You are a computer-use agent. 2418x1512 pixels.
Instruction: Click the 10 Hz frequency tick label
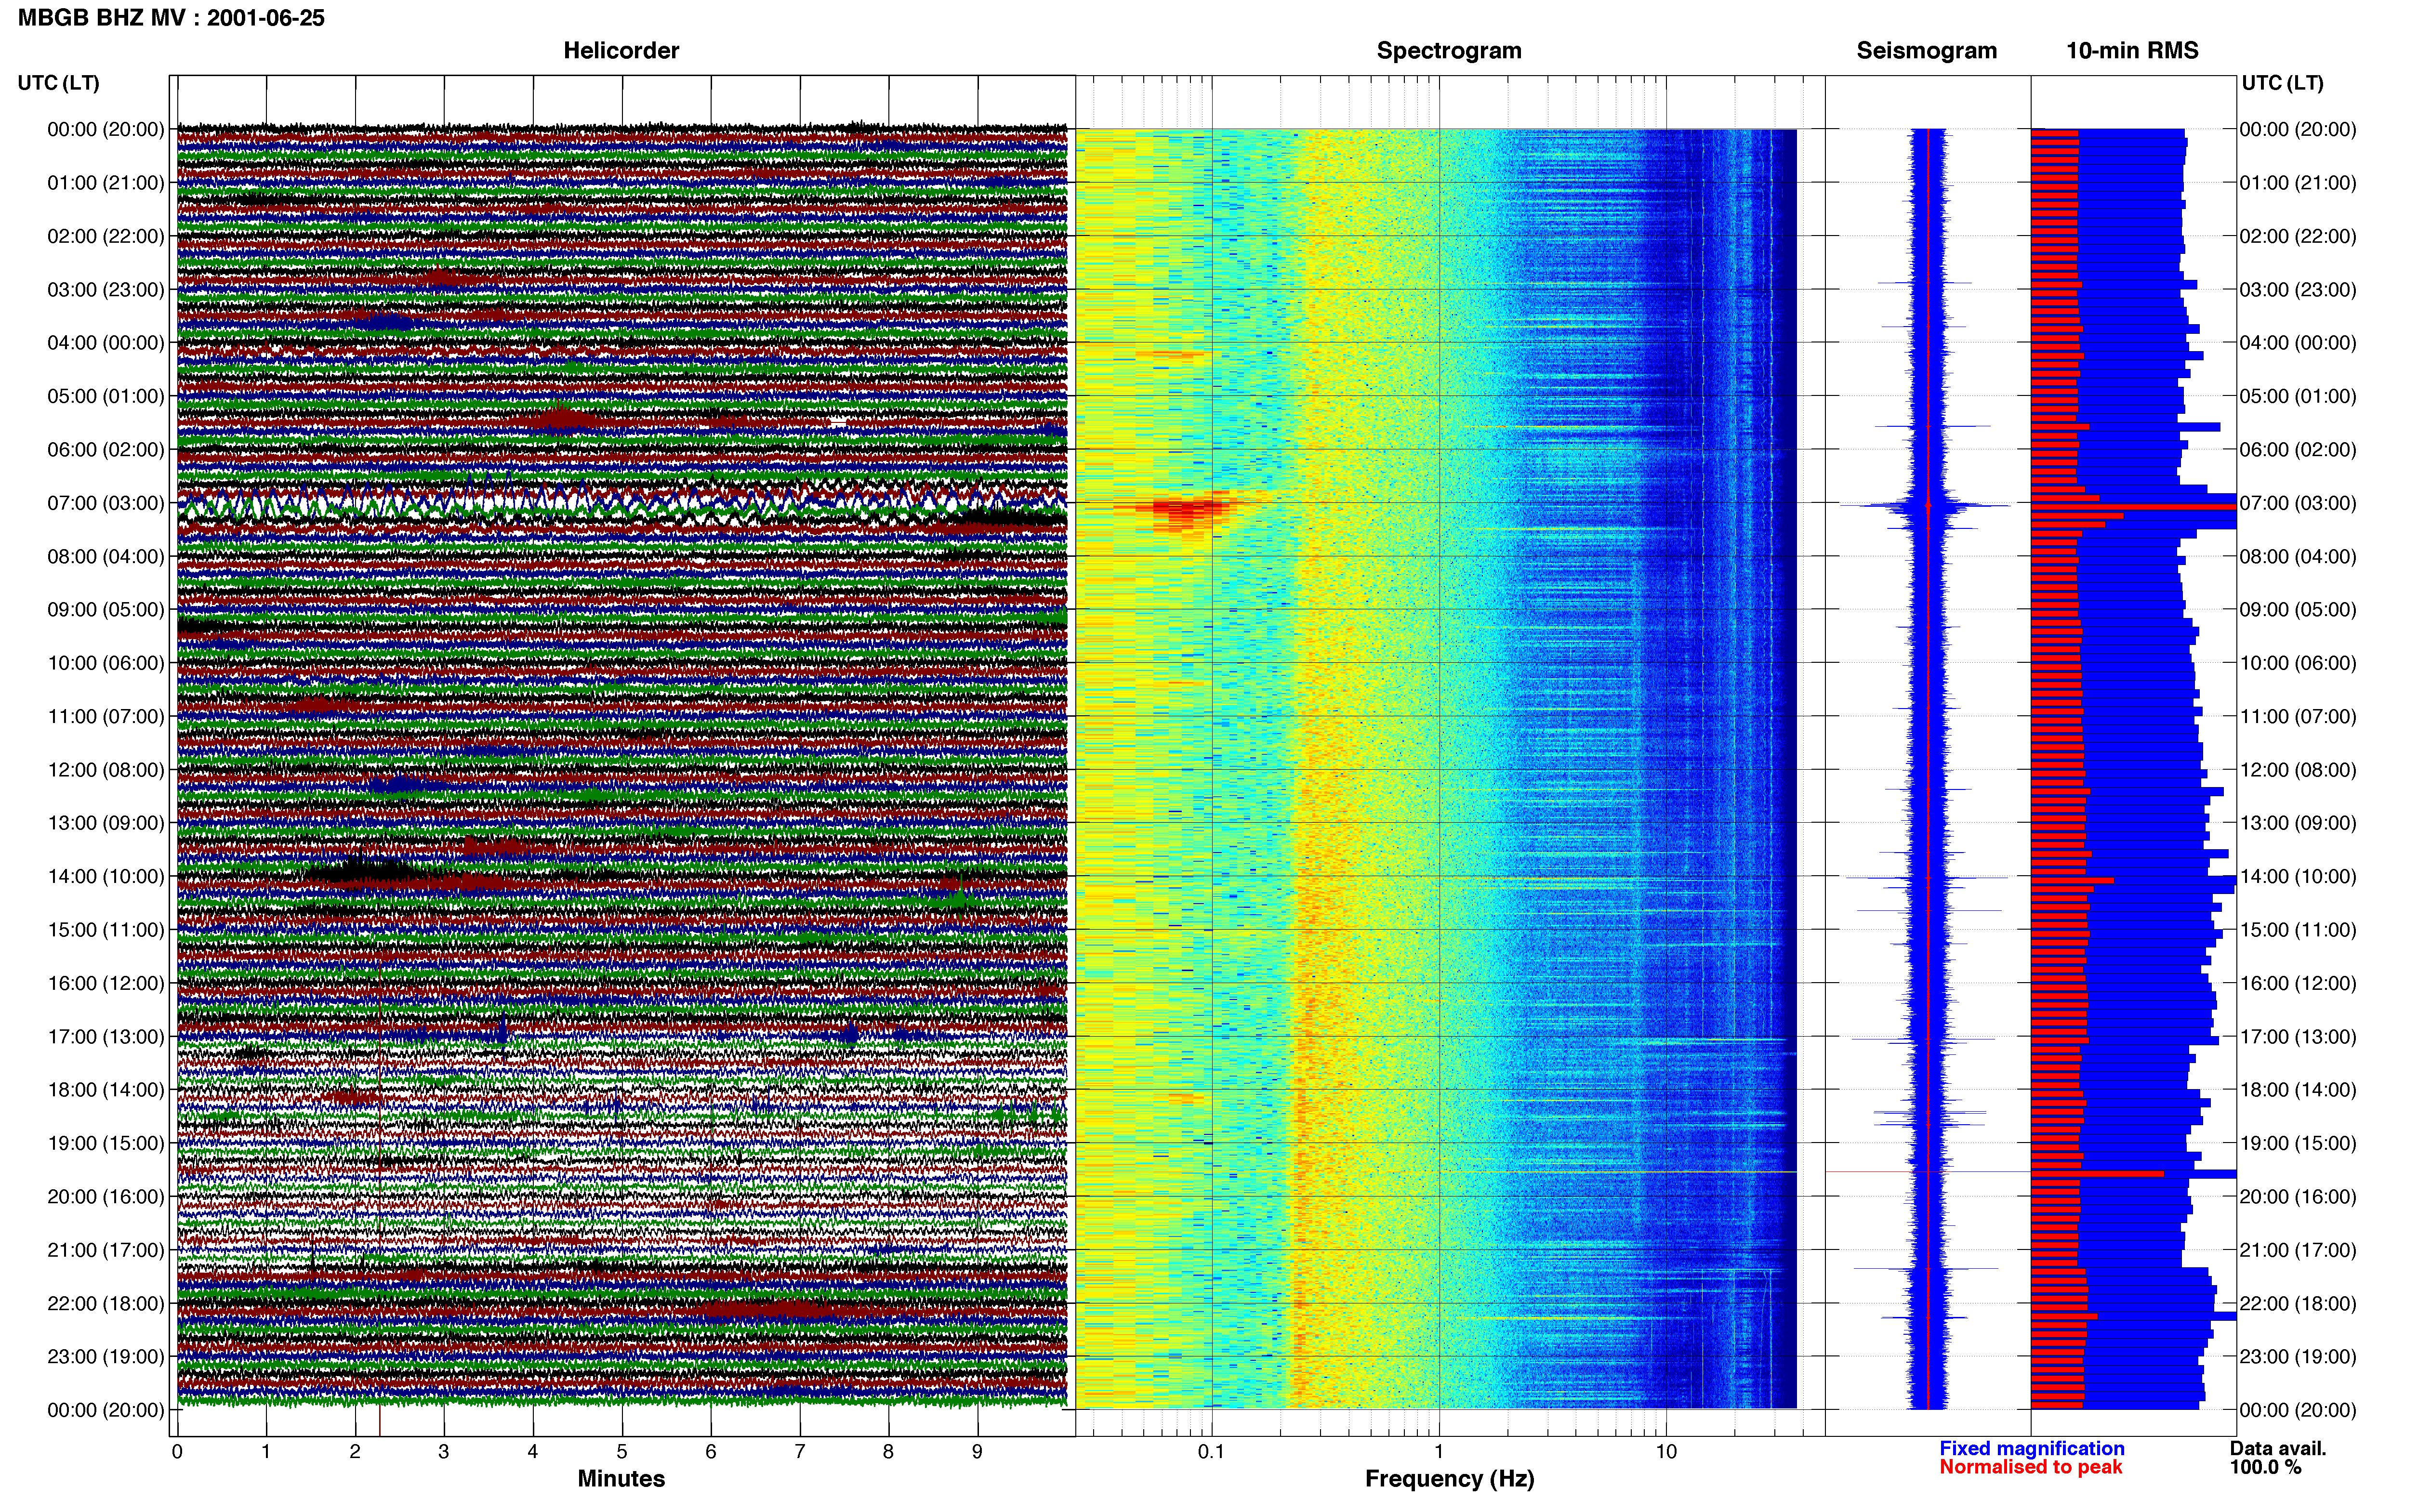pyautogui.click(x=1666, y=1451)
